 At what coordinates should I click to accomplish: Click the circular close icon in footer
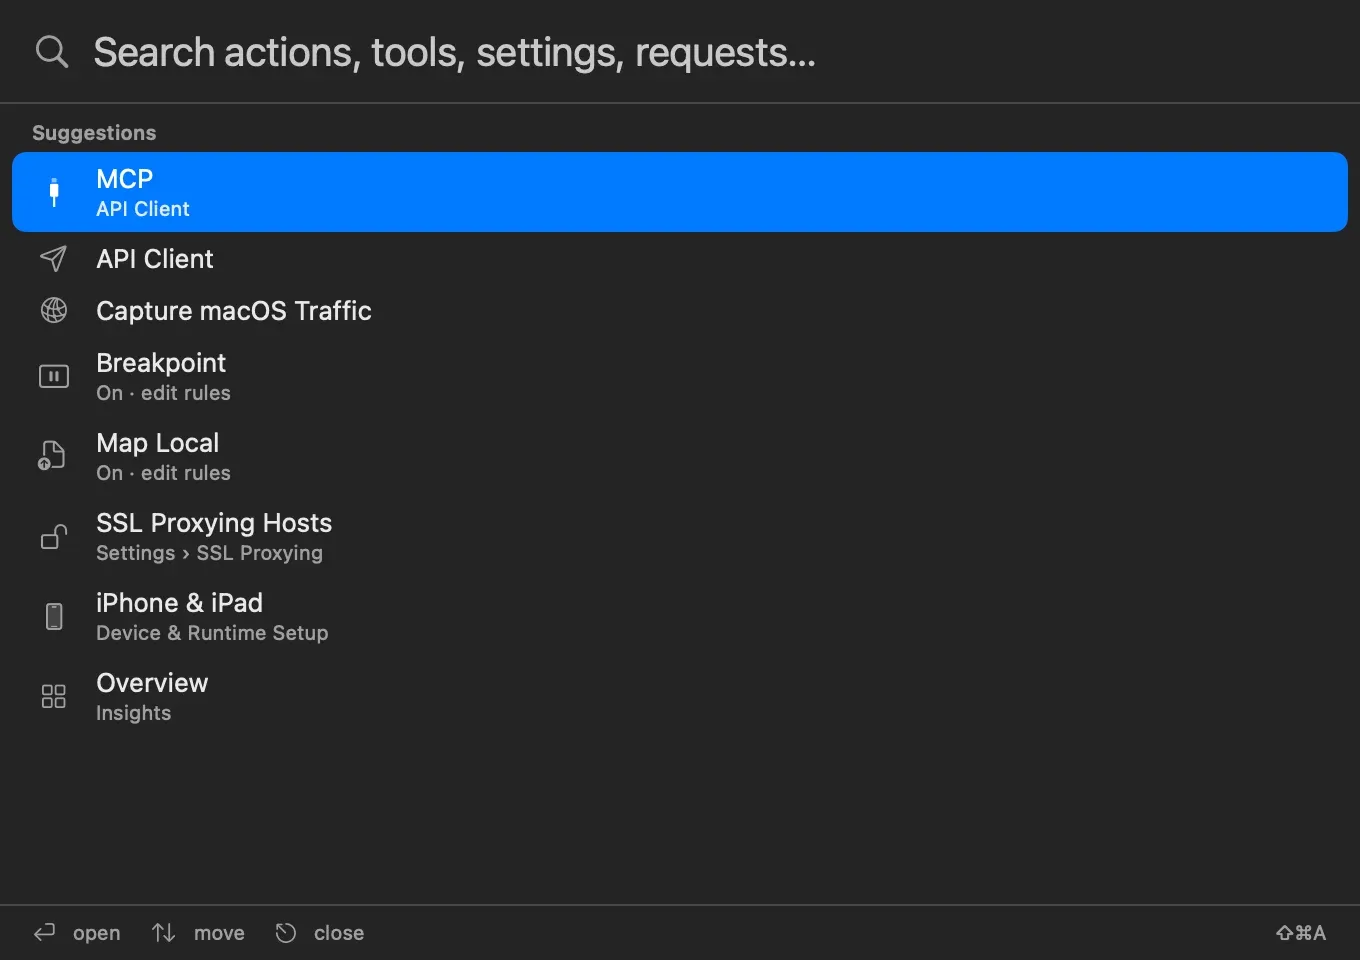[286, 933]
